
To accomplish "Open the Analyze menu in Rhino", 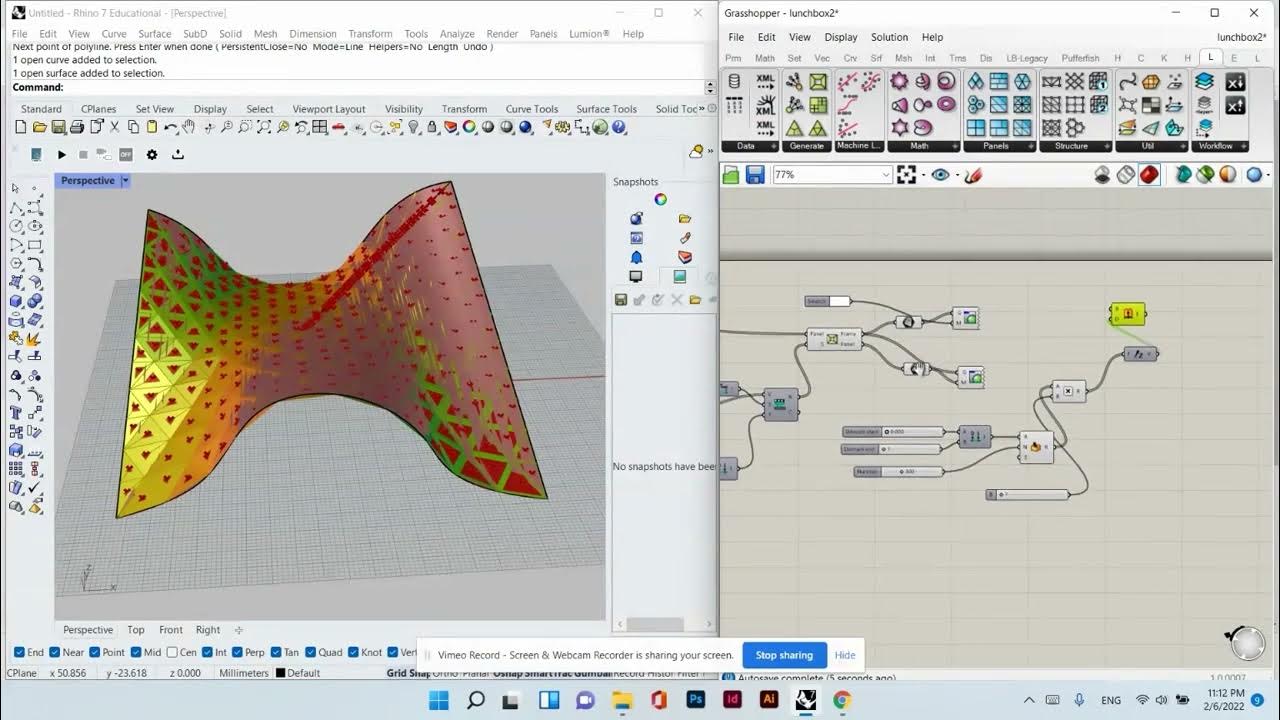I will tap(457, 34).
